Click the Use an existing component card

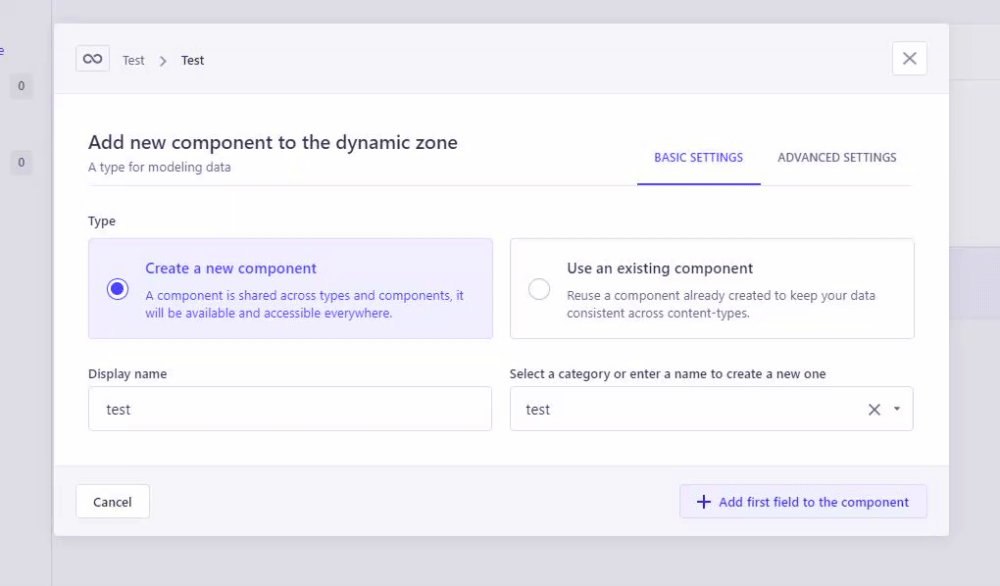point(712,289)
